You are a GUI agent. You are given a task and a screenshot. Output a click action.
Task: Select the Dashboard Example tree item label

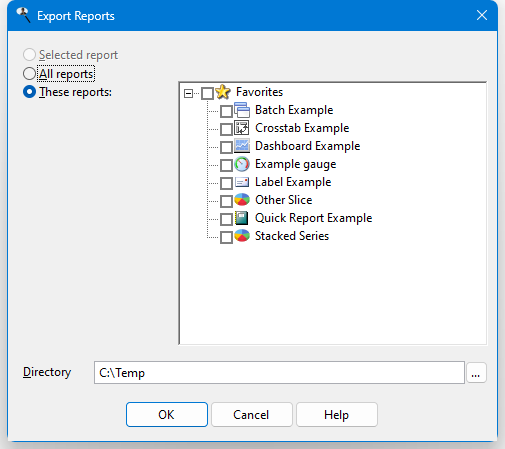(307, 146)
